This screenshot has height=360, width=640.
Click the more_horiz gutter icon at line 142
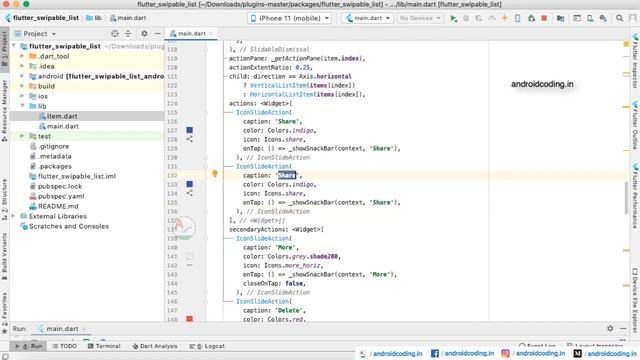189,265
